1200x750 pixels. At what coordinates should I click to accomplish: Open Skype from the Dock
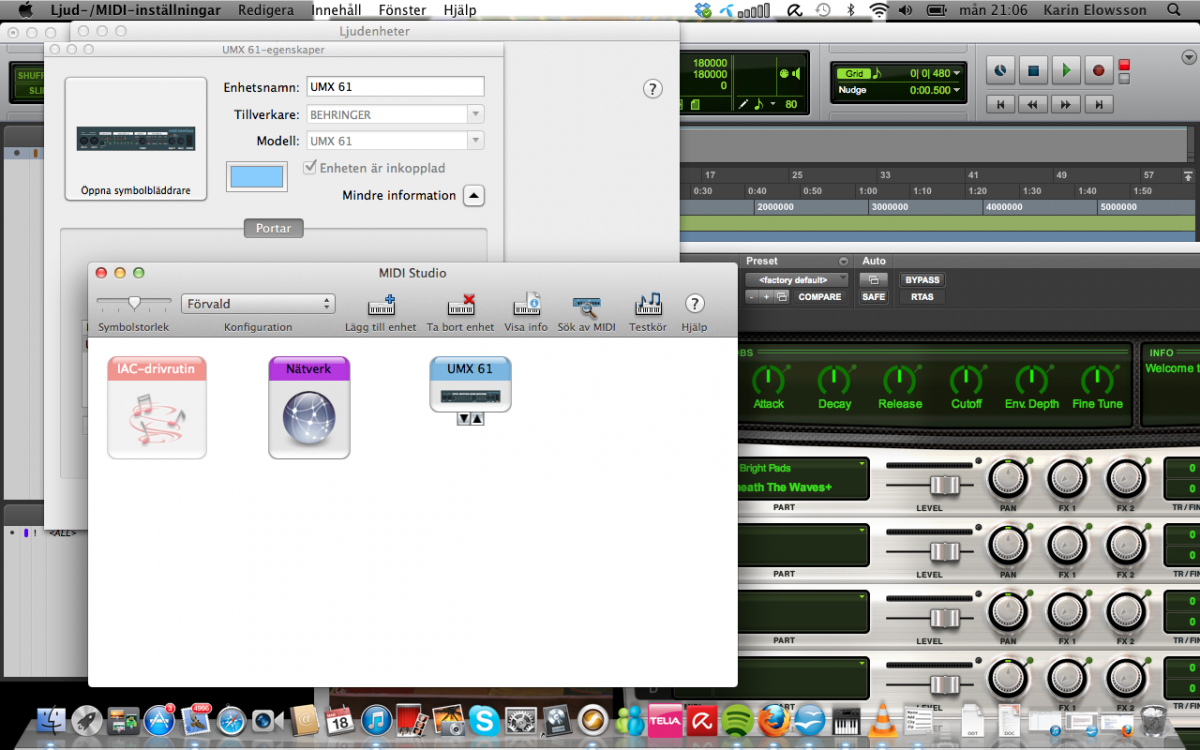pyautogui.click(x=484, y=719)
